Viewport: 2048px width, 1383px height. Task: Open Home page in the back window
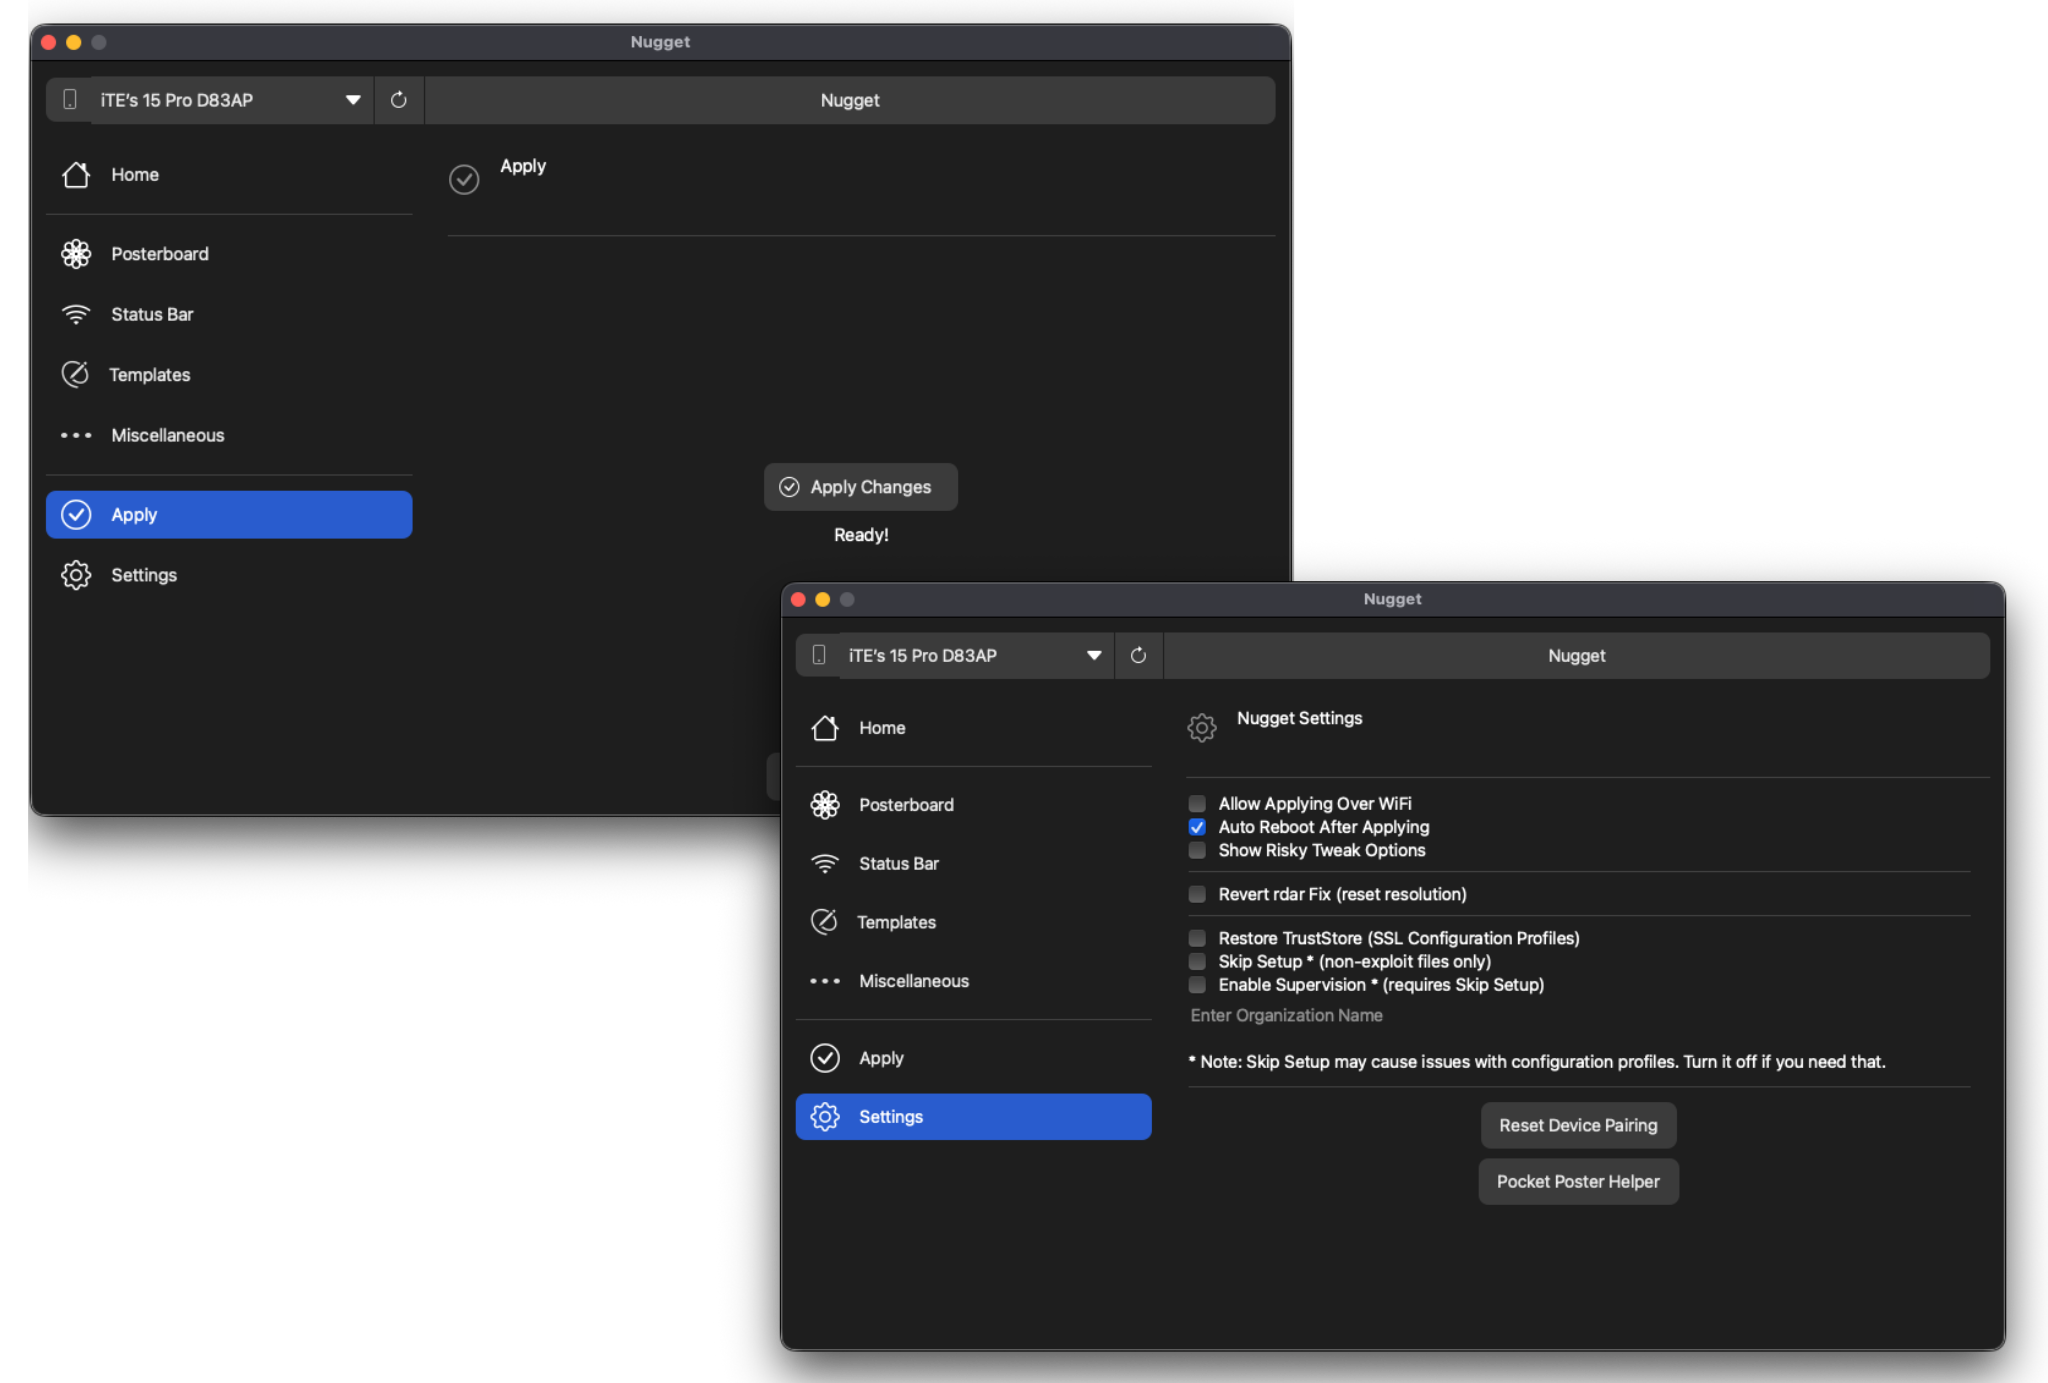(229, 175)
